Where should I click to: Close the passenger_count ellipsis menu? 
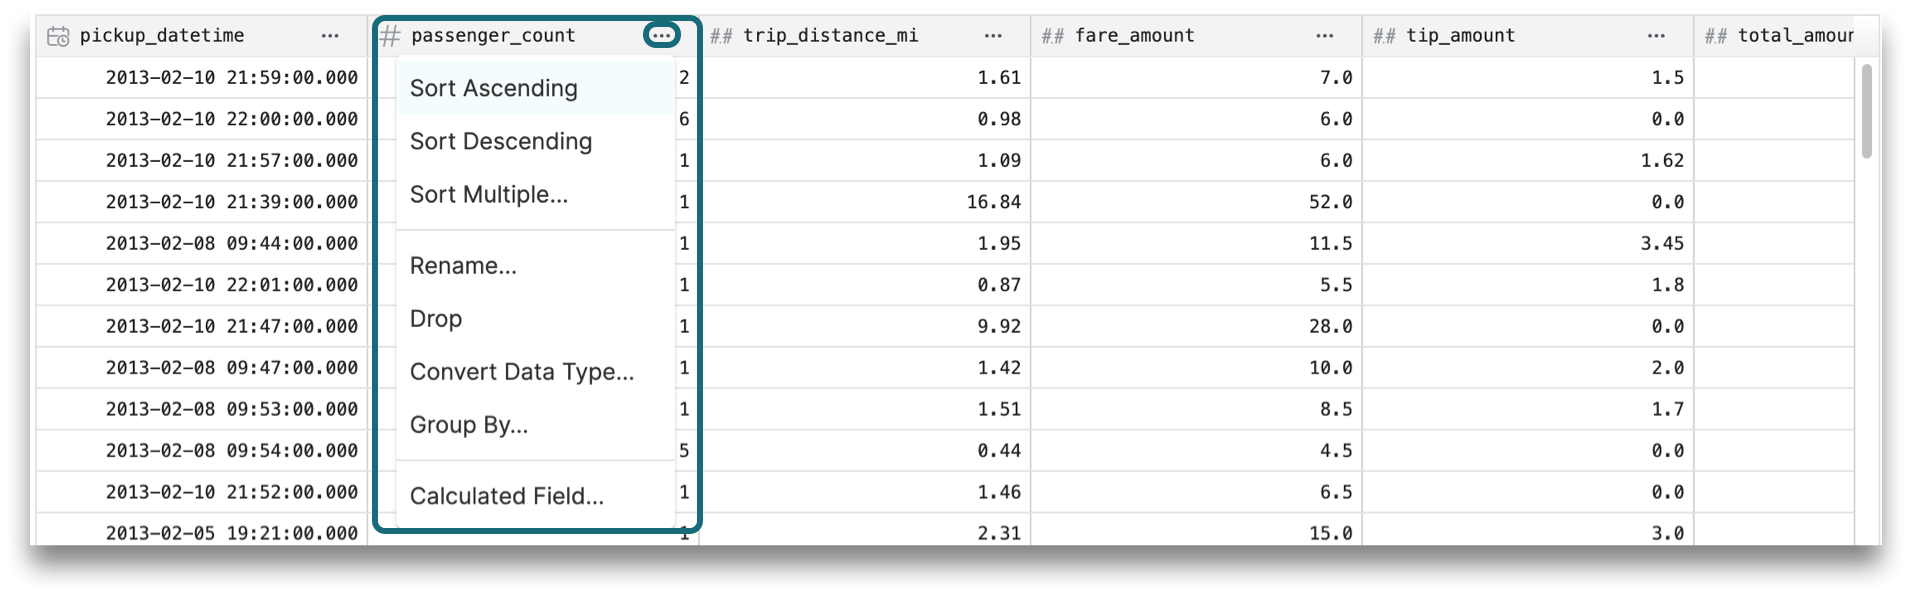point(661,36)
